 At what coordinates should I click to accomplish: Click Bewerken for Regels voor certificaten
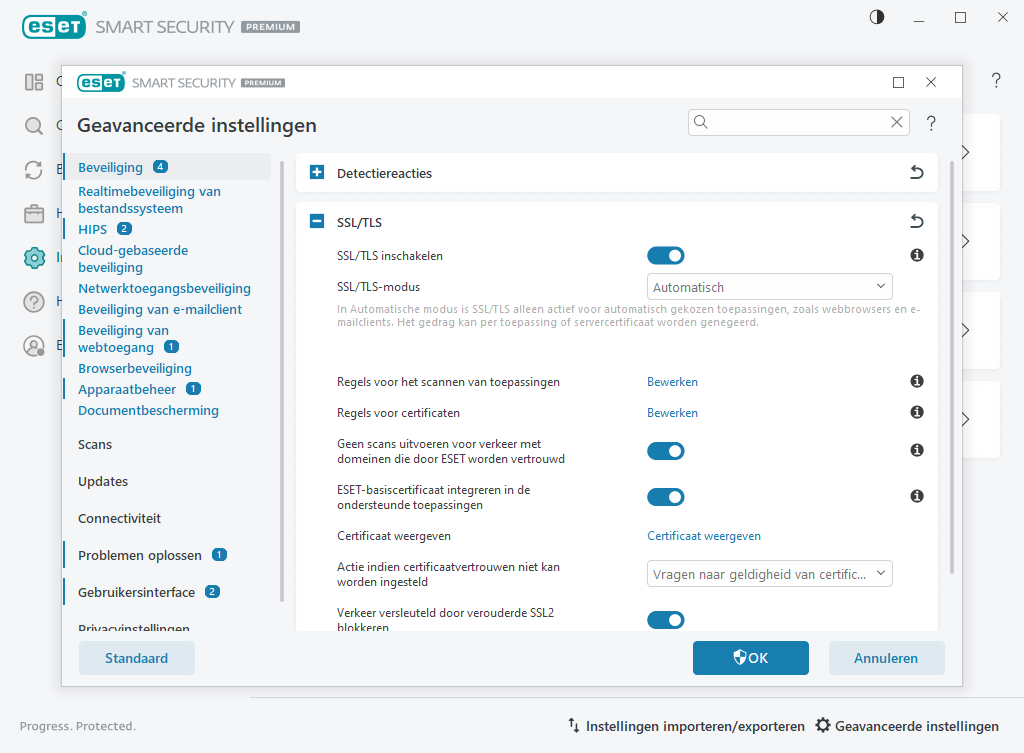(672, 412)
